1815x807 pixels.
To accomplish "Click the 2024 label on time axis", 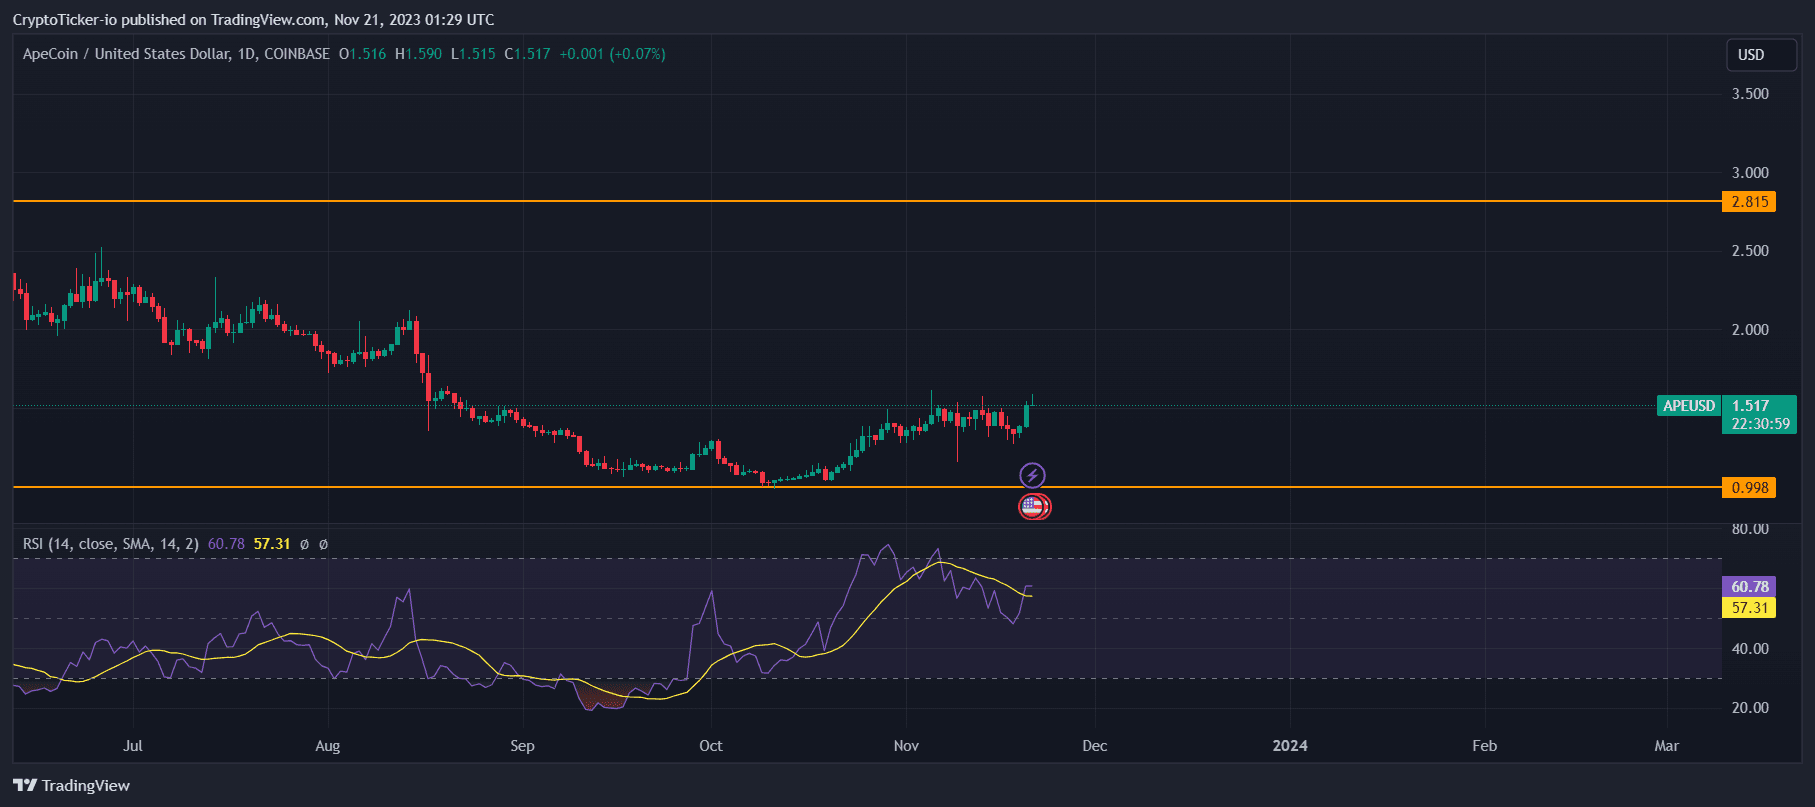I will pyautogui.click(x=1289, y=746).
